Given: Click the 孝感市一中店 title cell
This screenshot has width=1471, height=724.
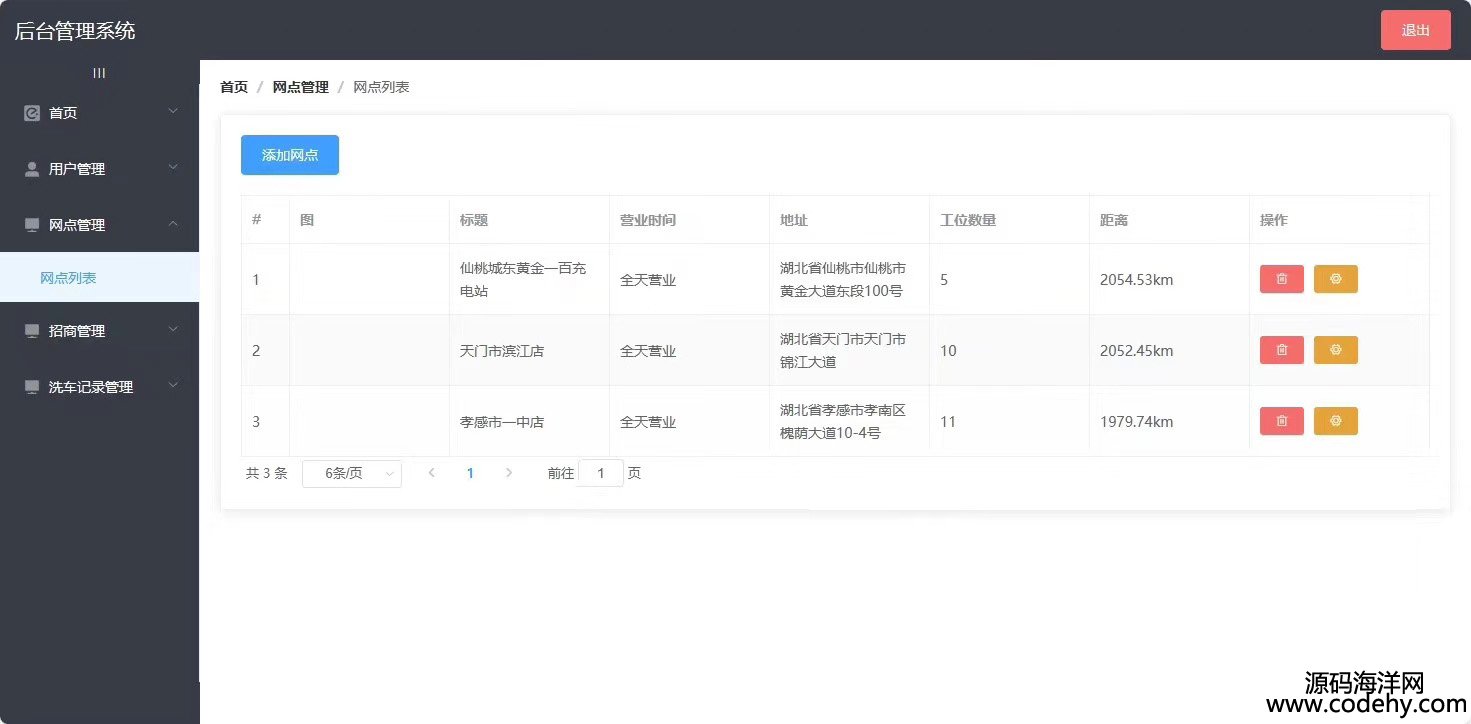Looking at the screenshot, I should [x=502, y=422].
